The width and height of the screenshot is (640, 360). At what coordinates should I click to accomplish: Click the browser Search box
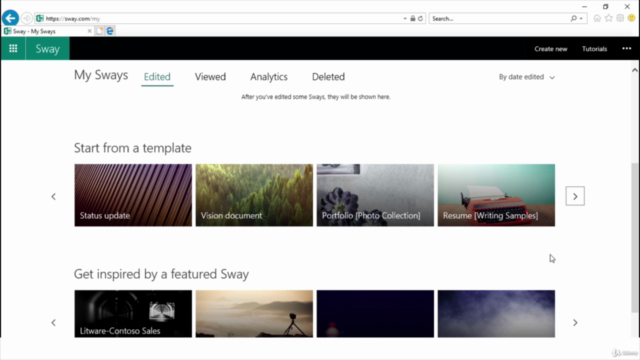499,18
